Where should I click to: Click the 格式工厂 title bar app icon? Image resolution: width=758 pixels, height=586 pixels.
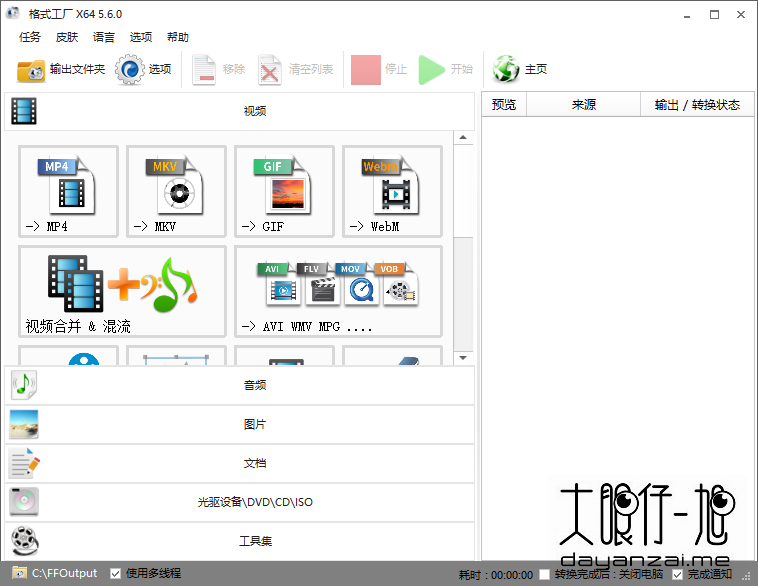click(x=13, y=13)
